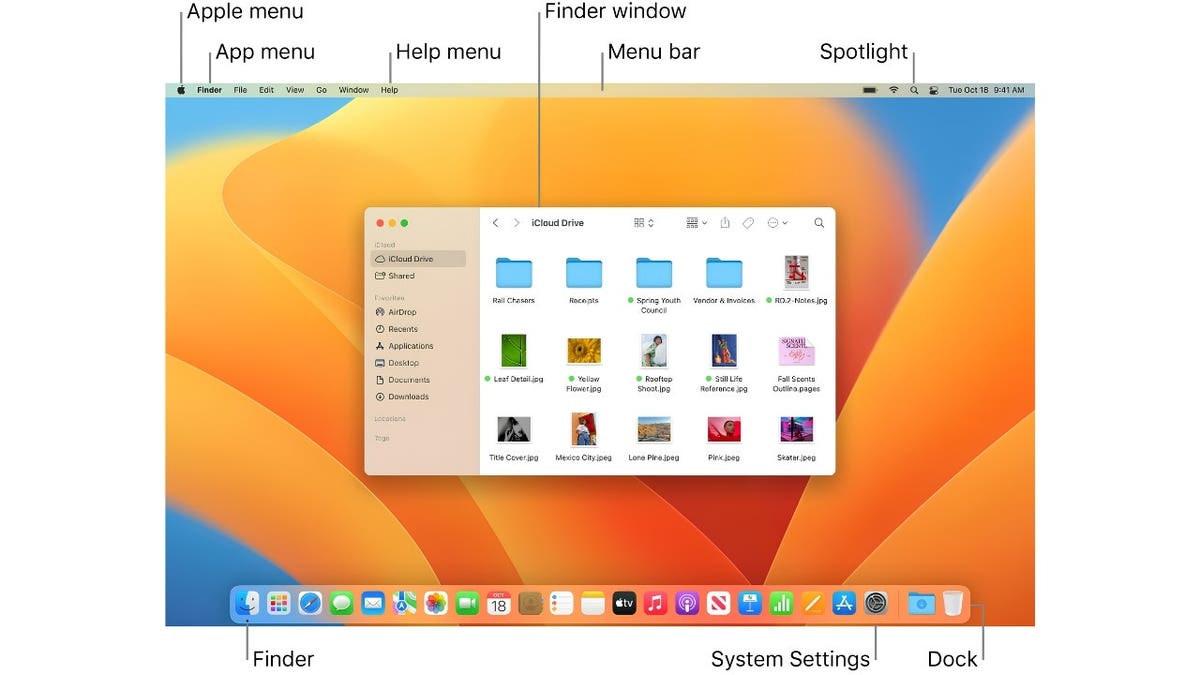Screen dimensions: 1200x675
Task: Select Recents in the sidebar
Action: point(418,329)
